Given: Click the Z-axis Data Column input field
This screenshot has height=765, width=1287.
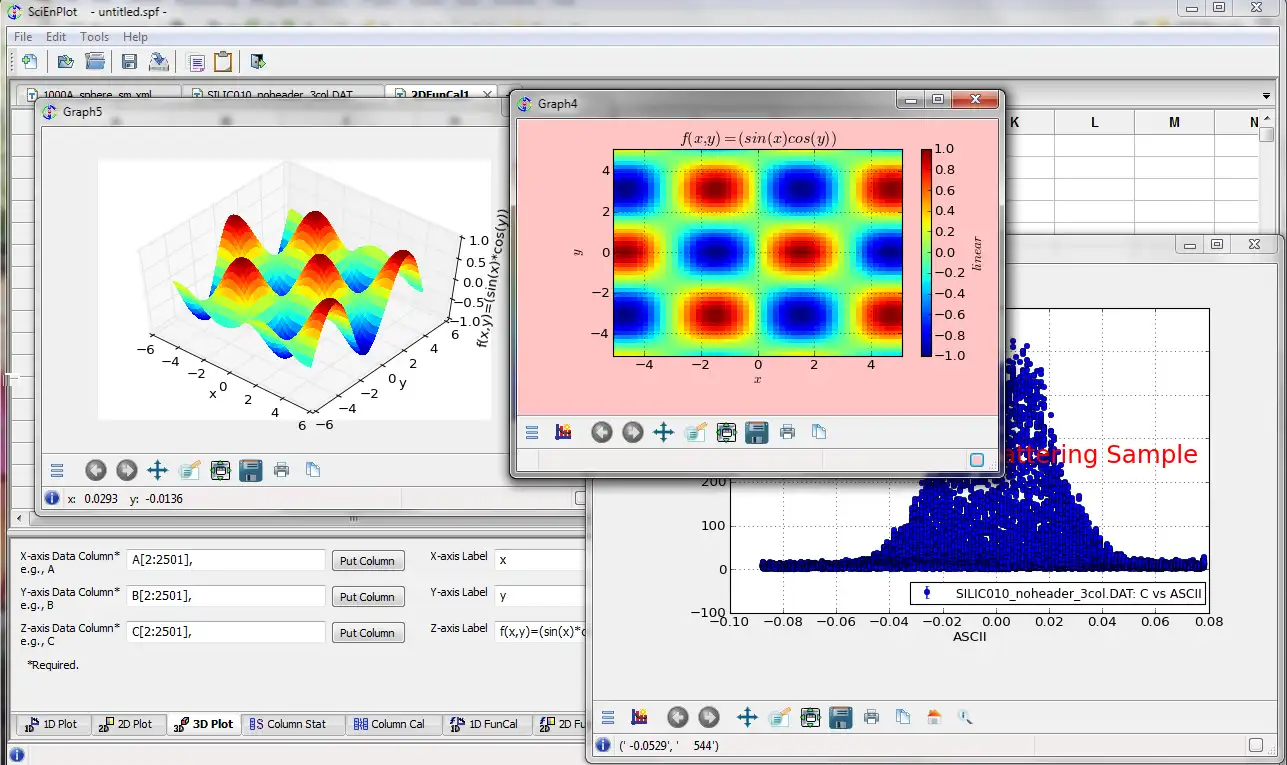Looking at the screenshot, I should [x=226, y=632].
